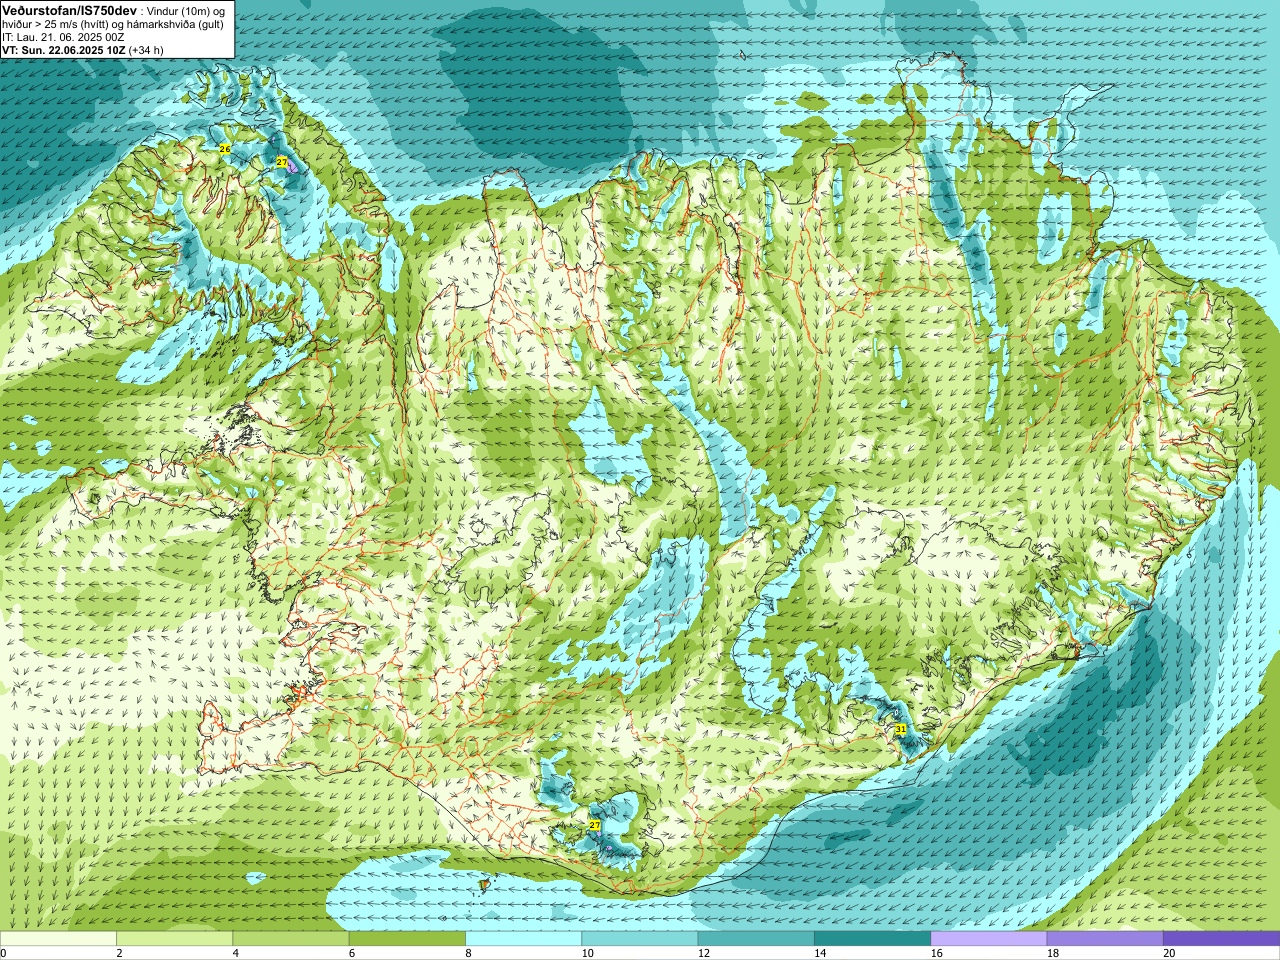This screenshot has height=960, width=1280.
Task: Click the legend scale number "2"
Action: pyautogui.click(x=118, y=953)
